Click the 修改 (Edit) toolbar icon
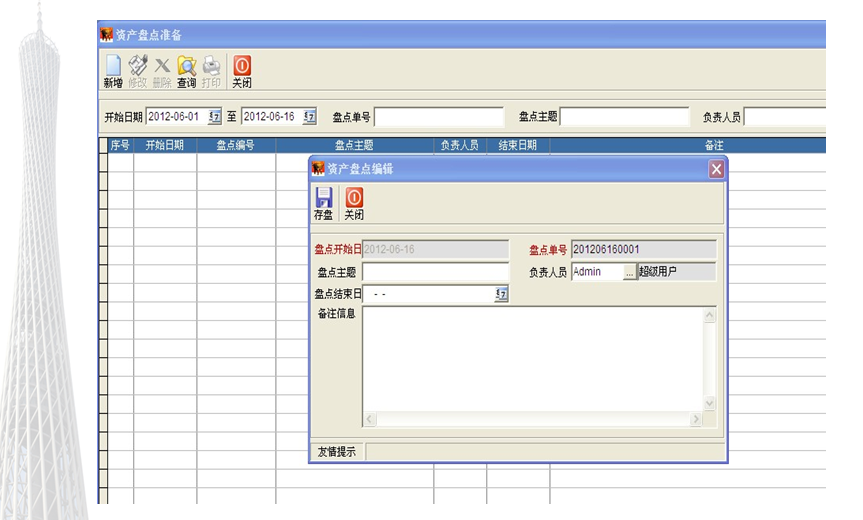Screen dimensions: 863x520 [x=138, y=72]
